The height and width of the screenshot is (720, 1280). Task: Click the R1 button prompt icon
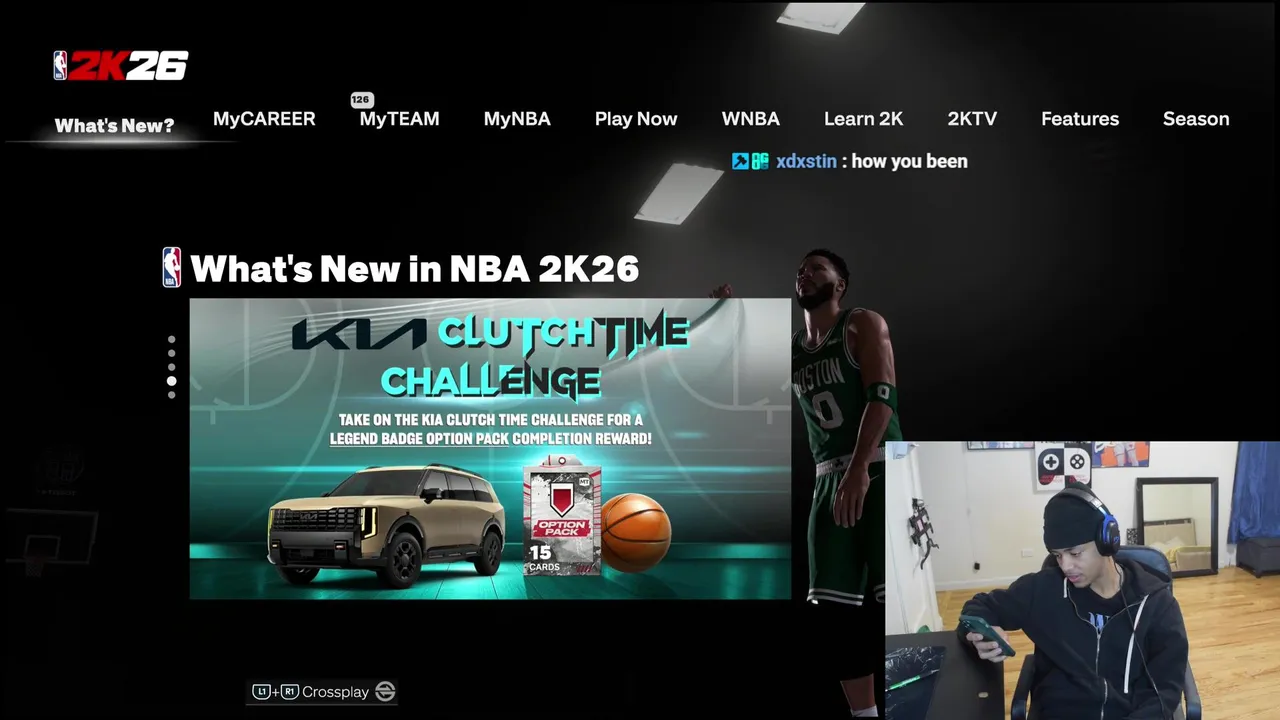pos(289,692)
